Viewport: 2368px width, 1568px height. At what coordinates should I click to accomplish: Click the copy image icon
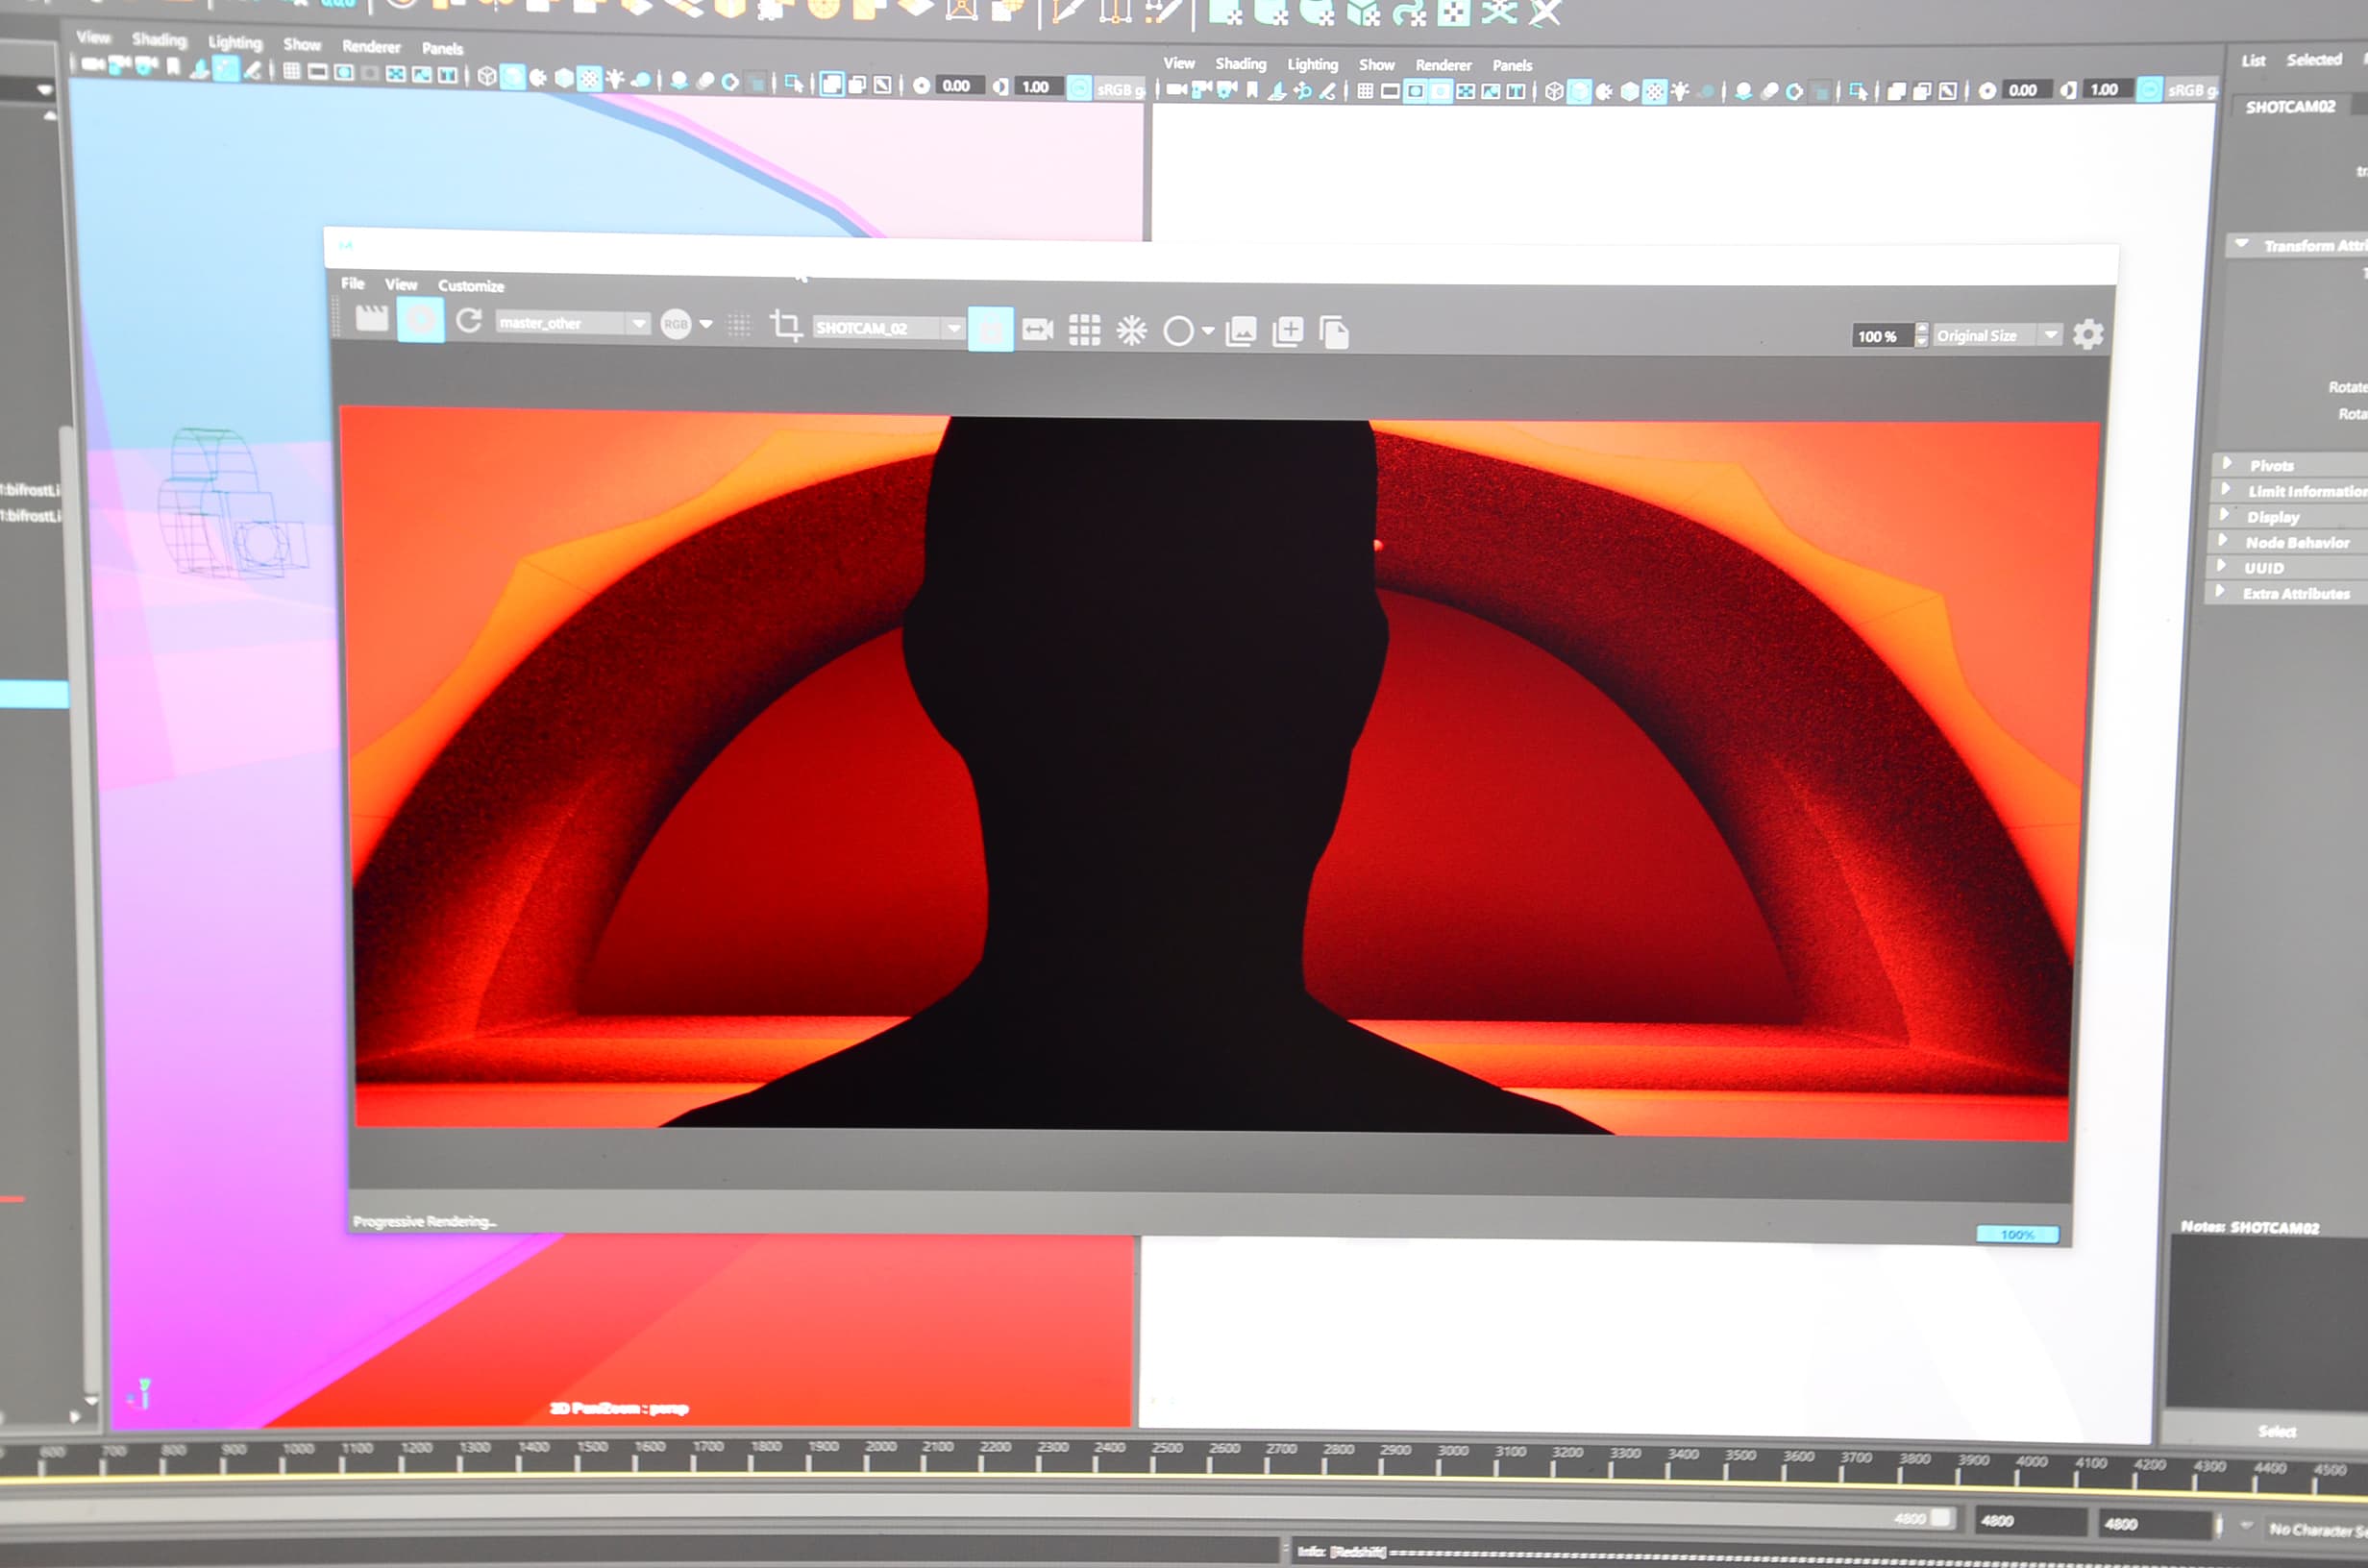(1334, 332)
